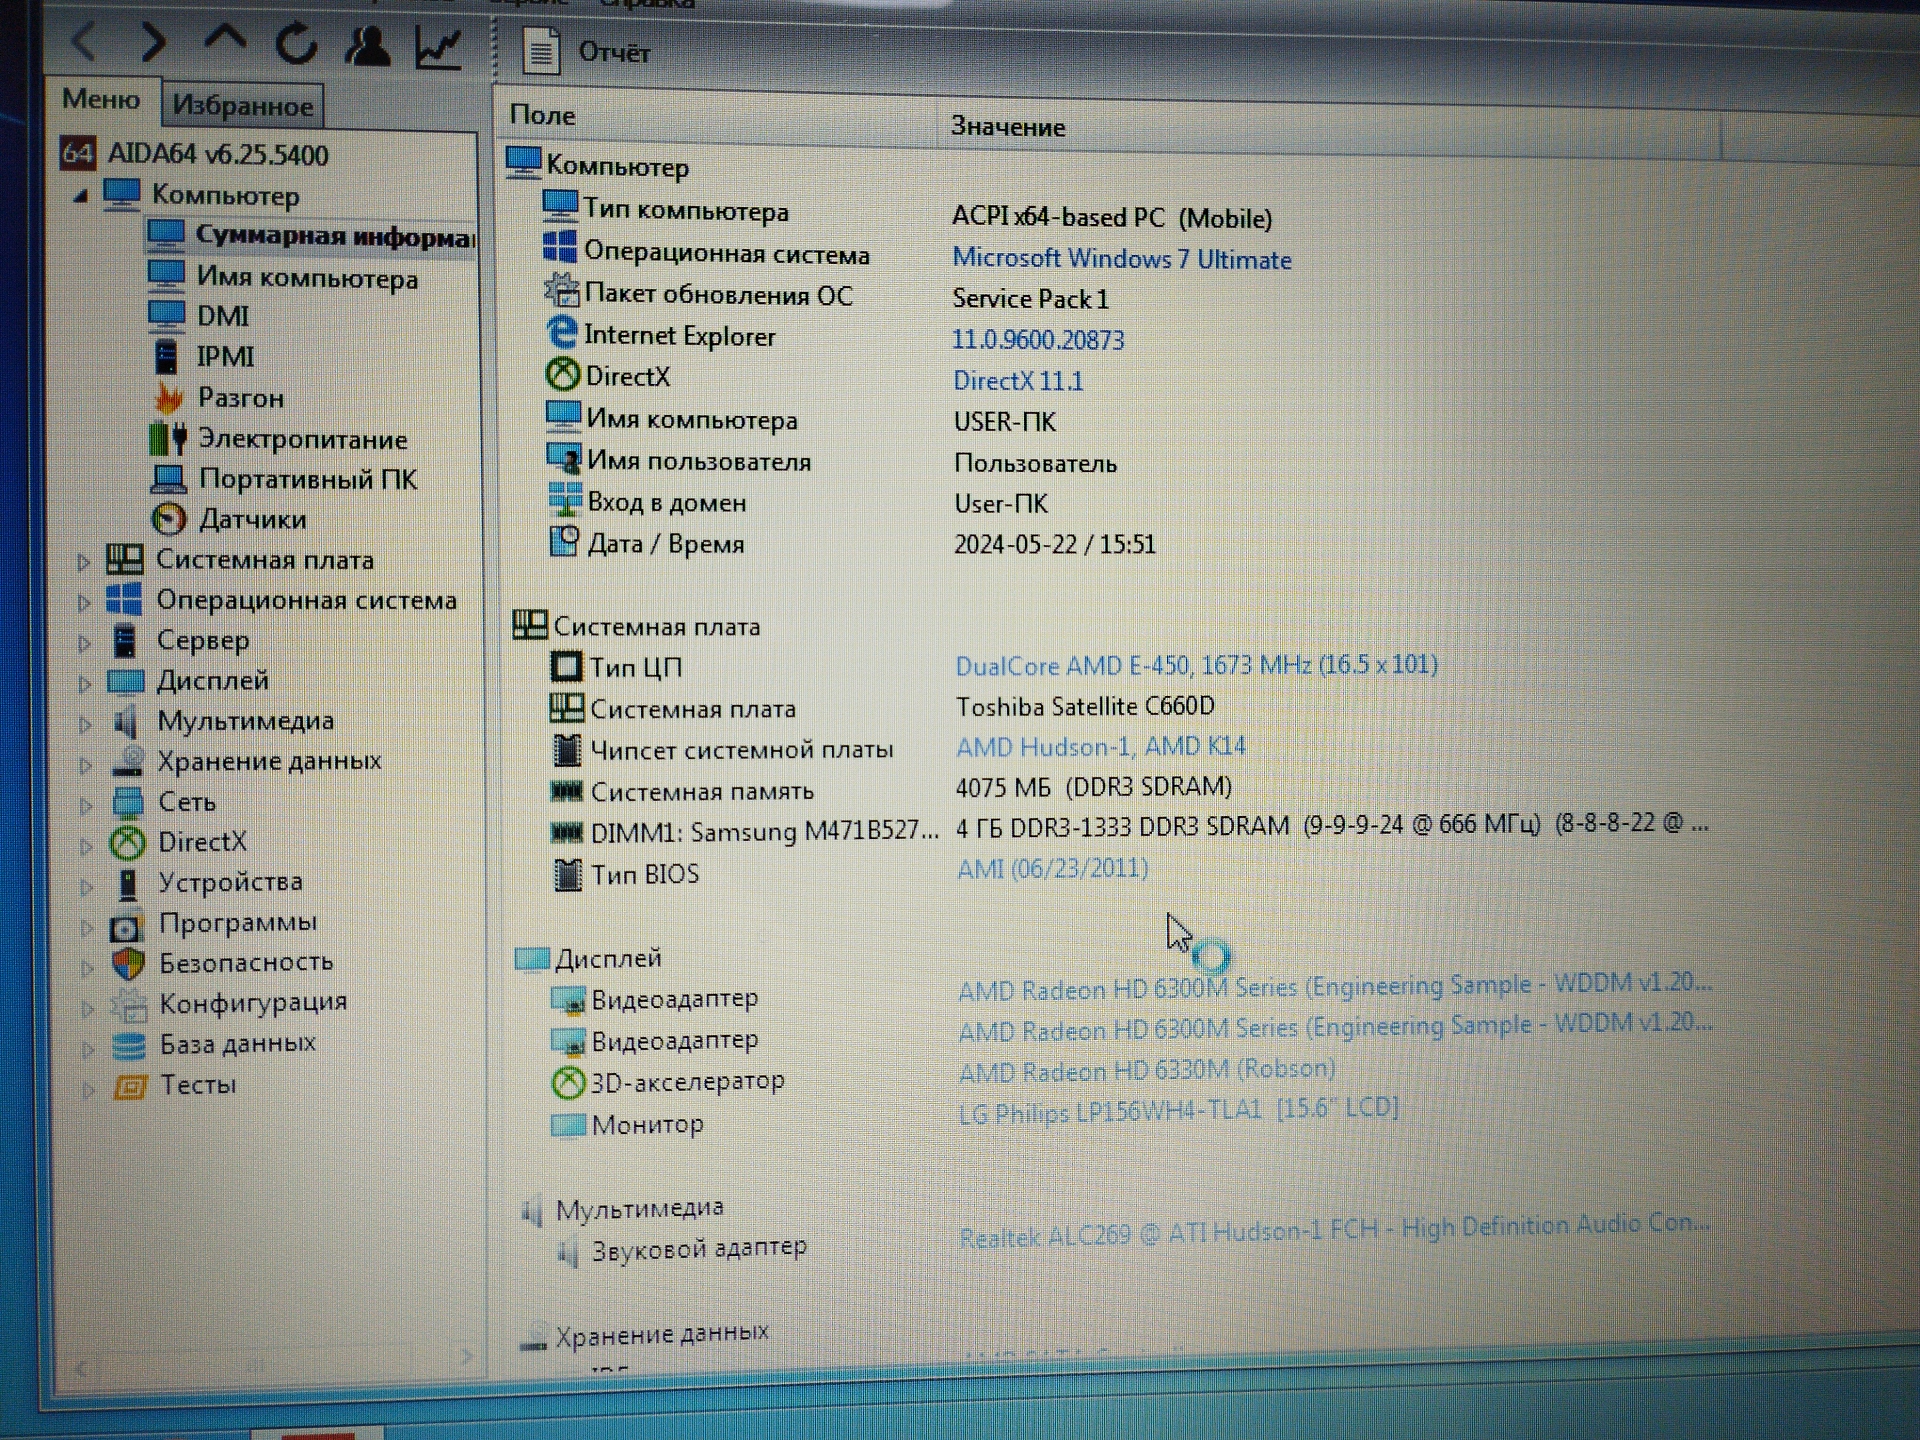This screenshot has height=1440, width=1920.
Task: Click the Конфигурация icon in tree
Action: coord(128,1004)
